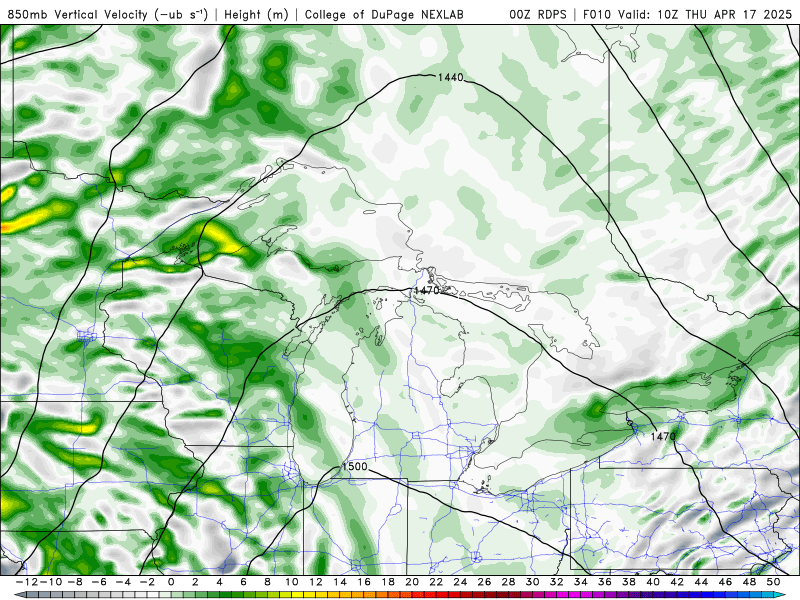800x600 pixels.
Task: Select the '0' value on the color scale
Action: [x=171, y=582]
